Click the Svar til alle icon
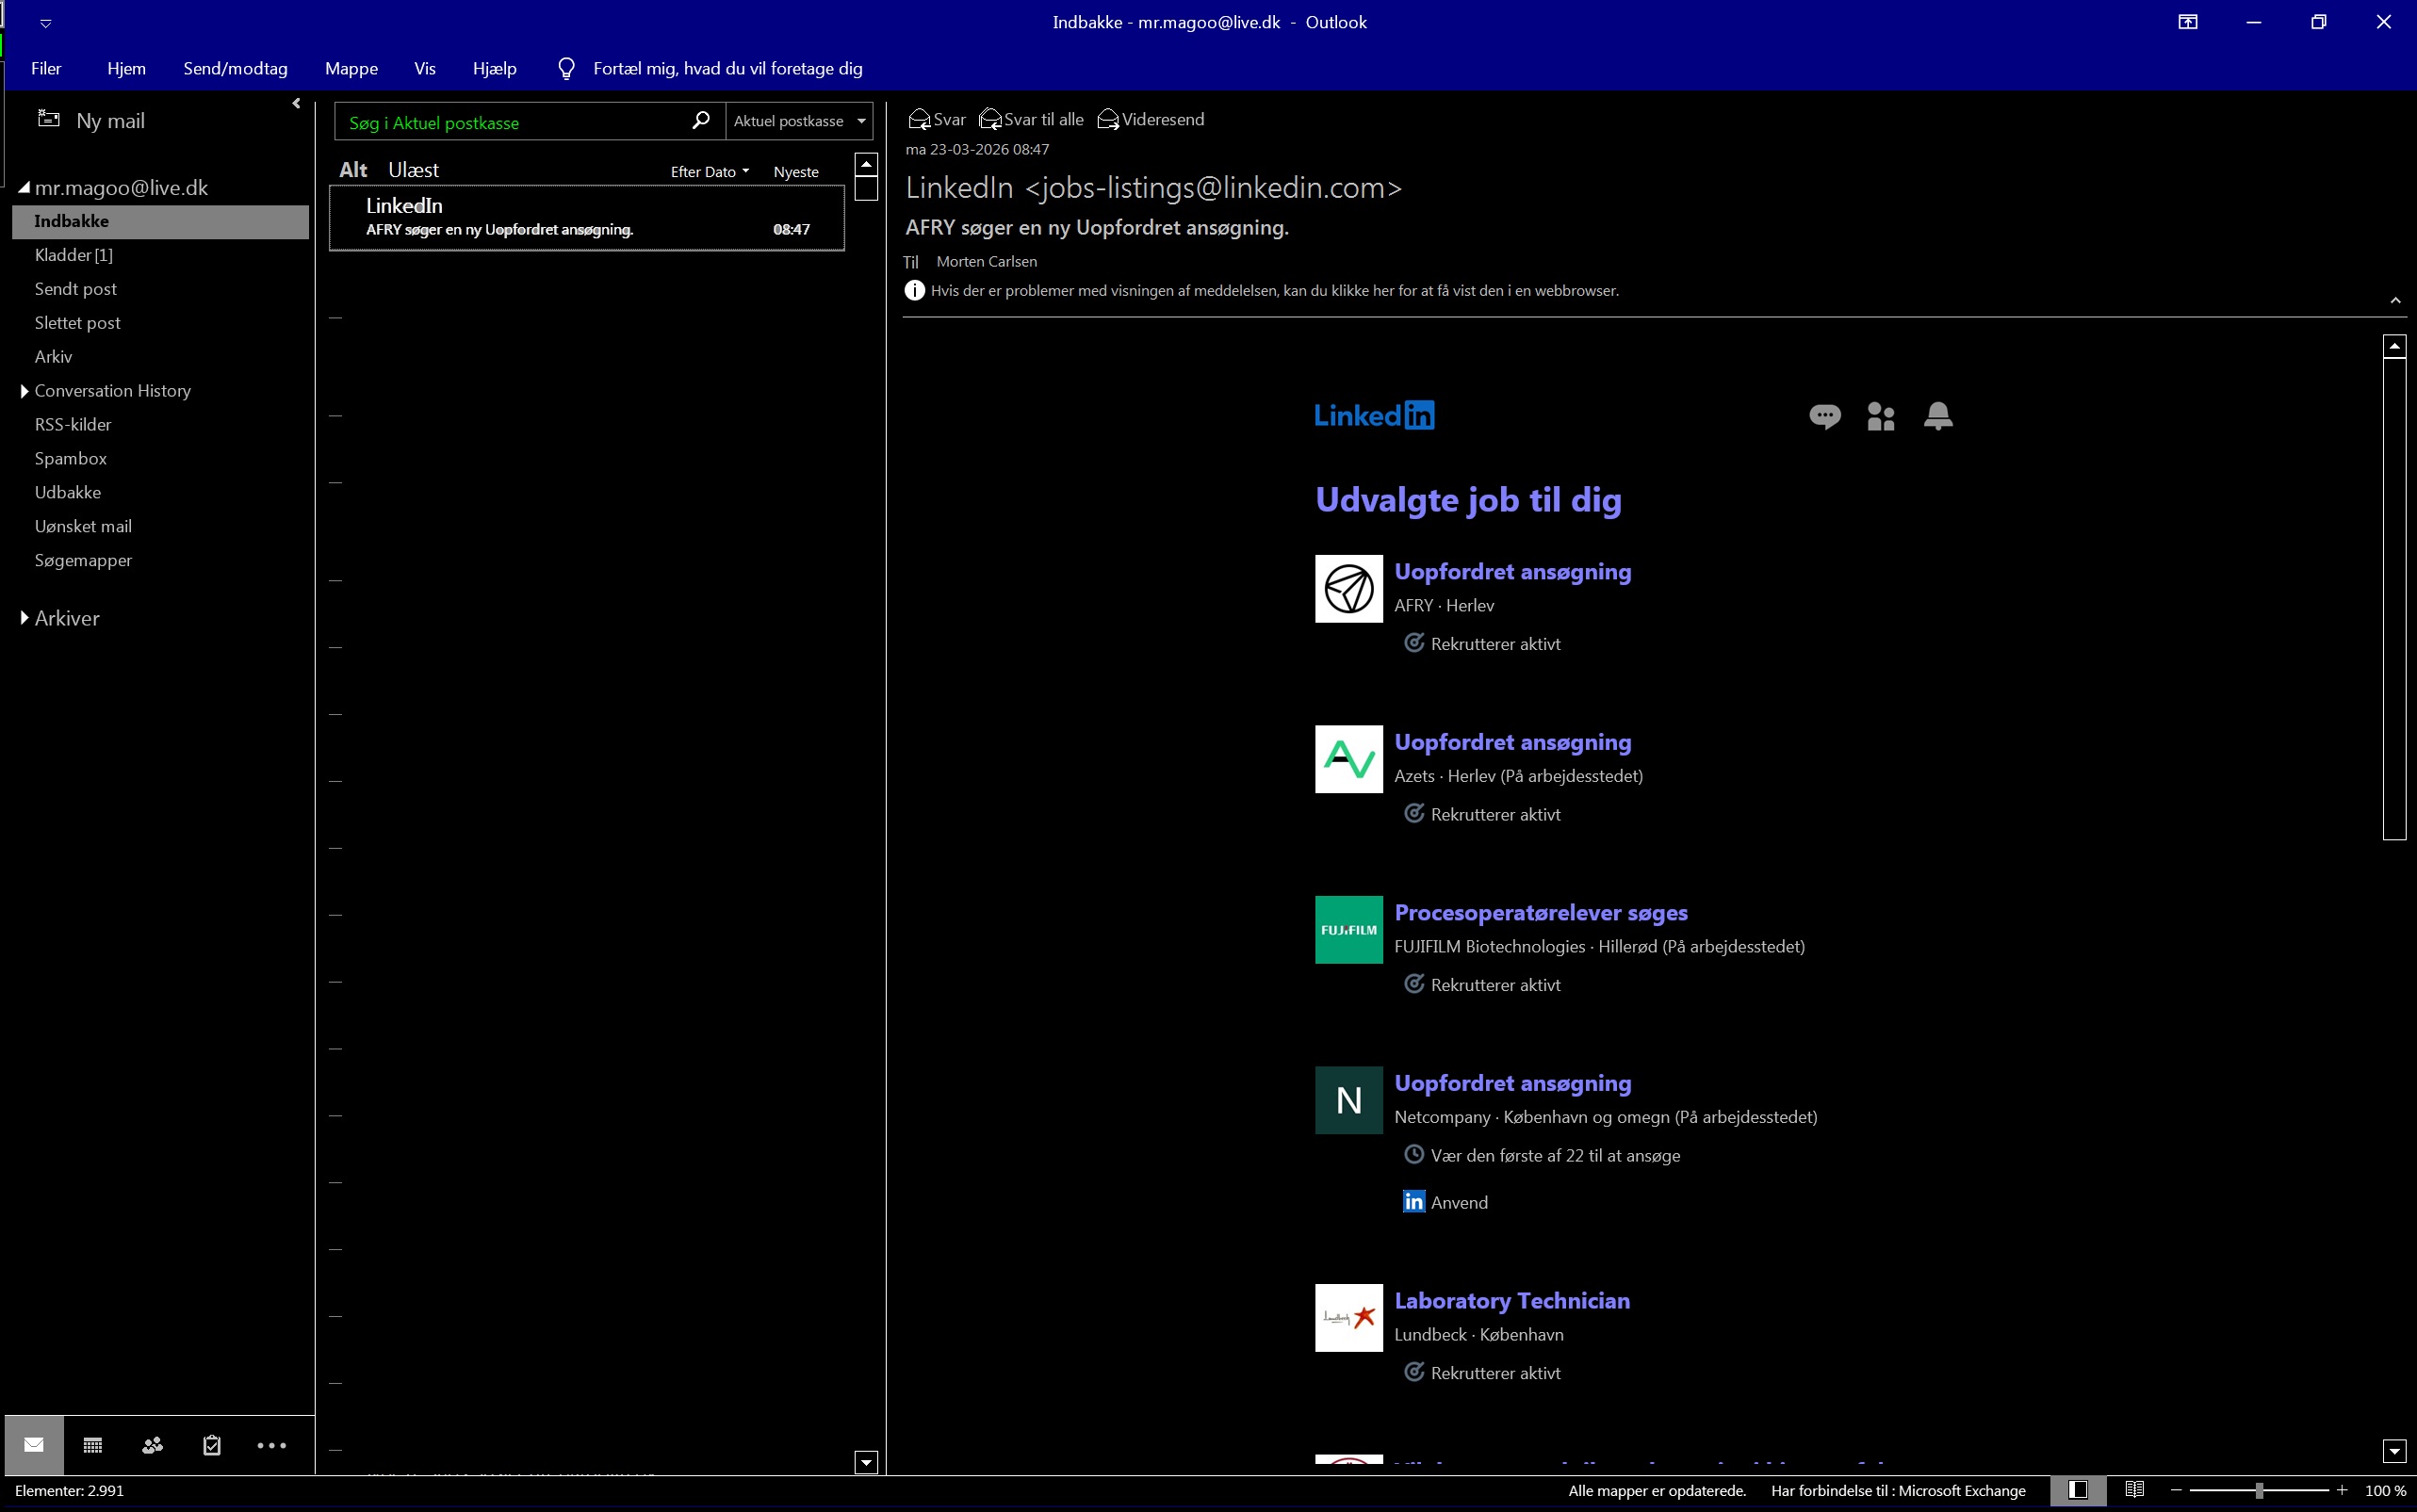 [x=990, y=120]
